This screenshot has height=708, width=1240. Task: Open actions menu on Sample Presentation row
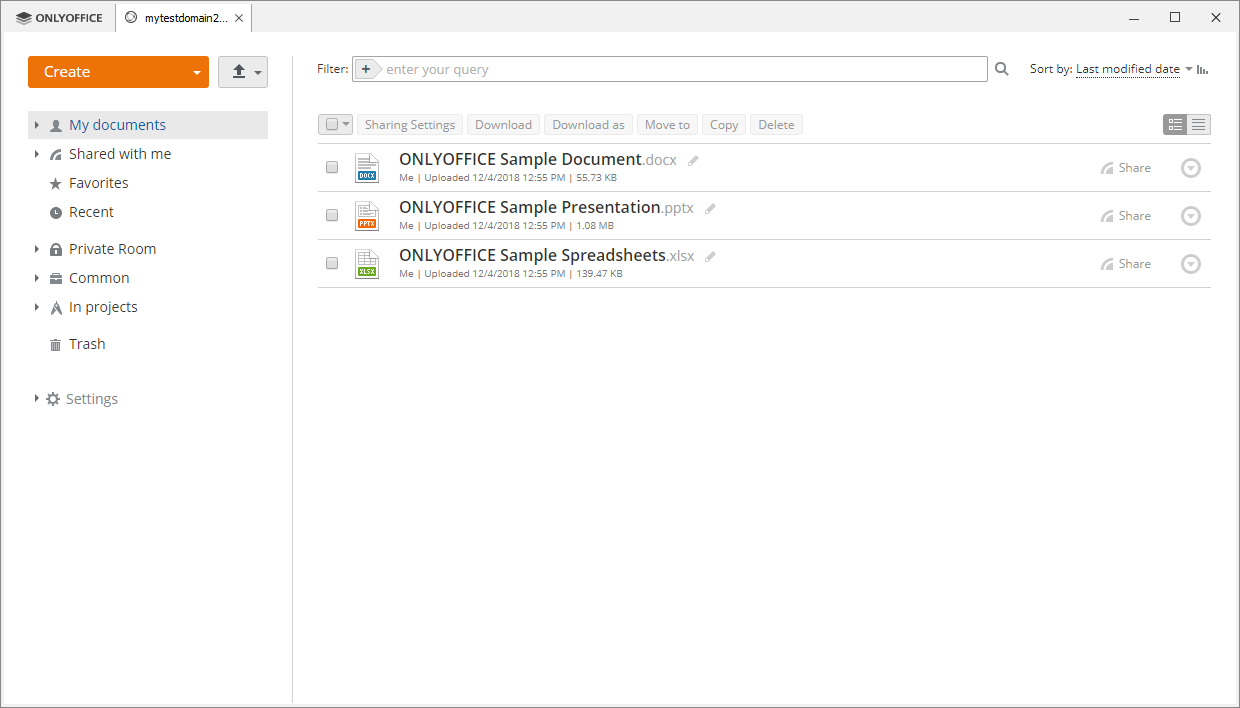1190,215
